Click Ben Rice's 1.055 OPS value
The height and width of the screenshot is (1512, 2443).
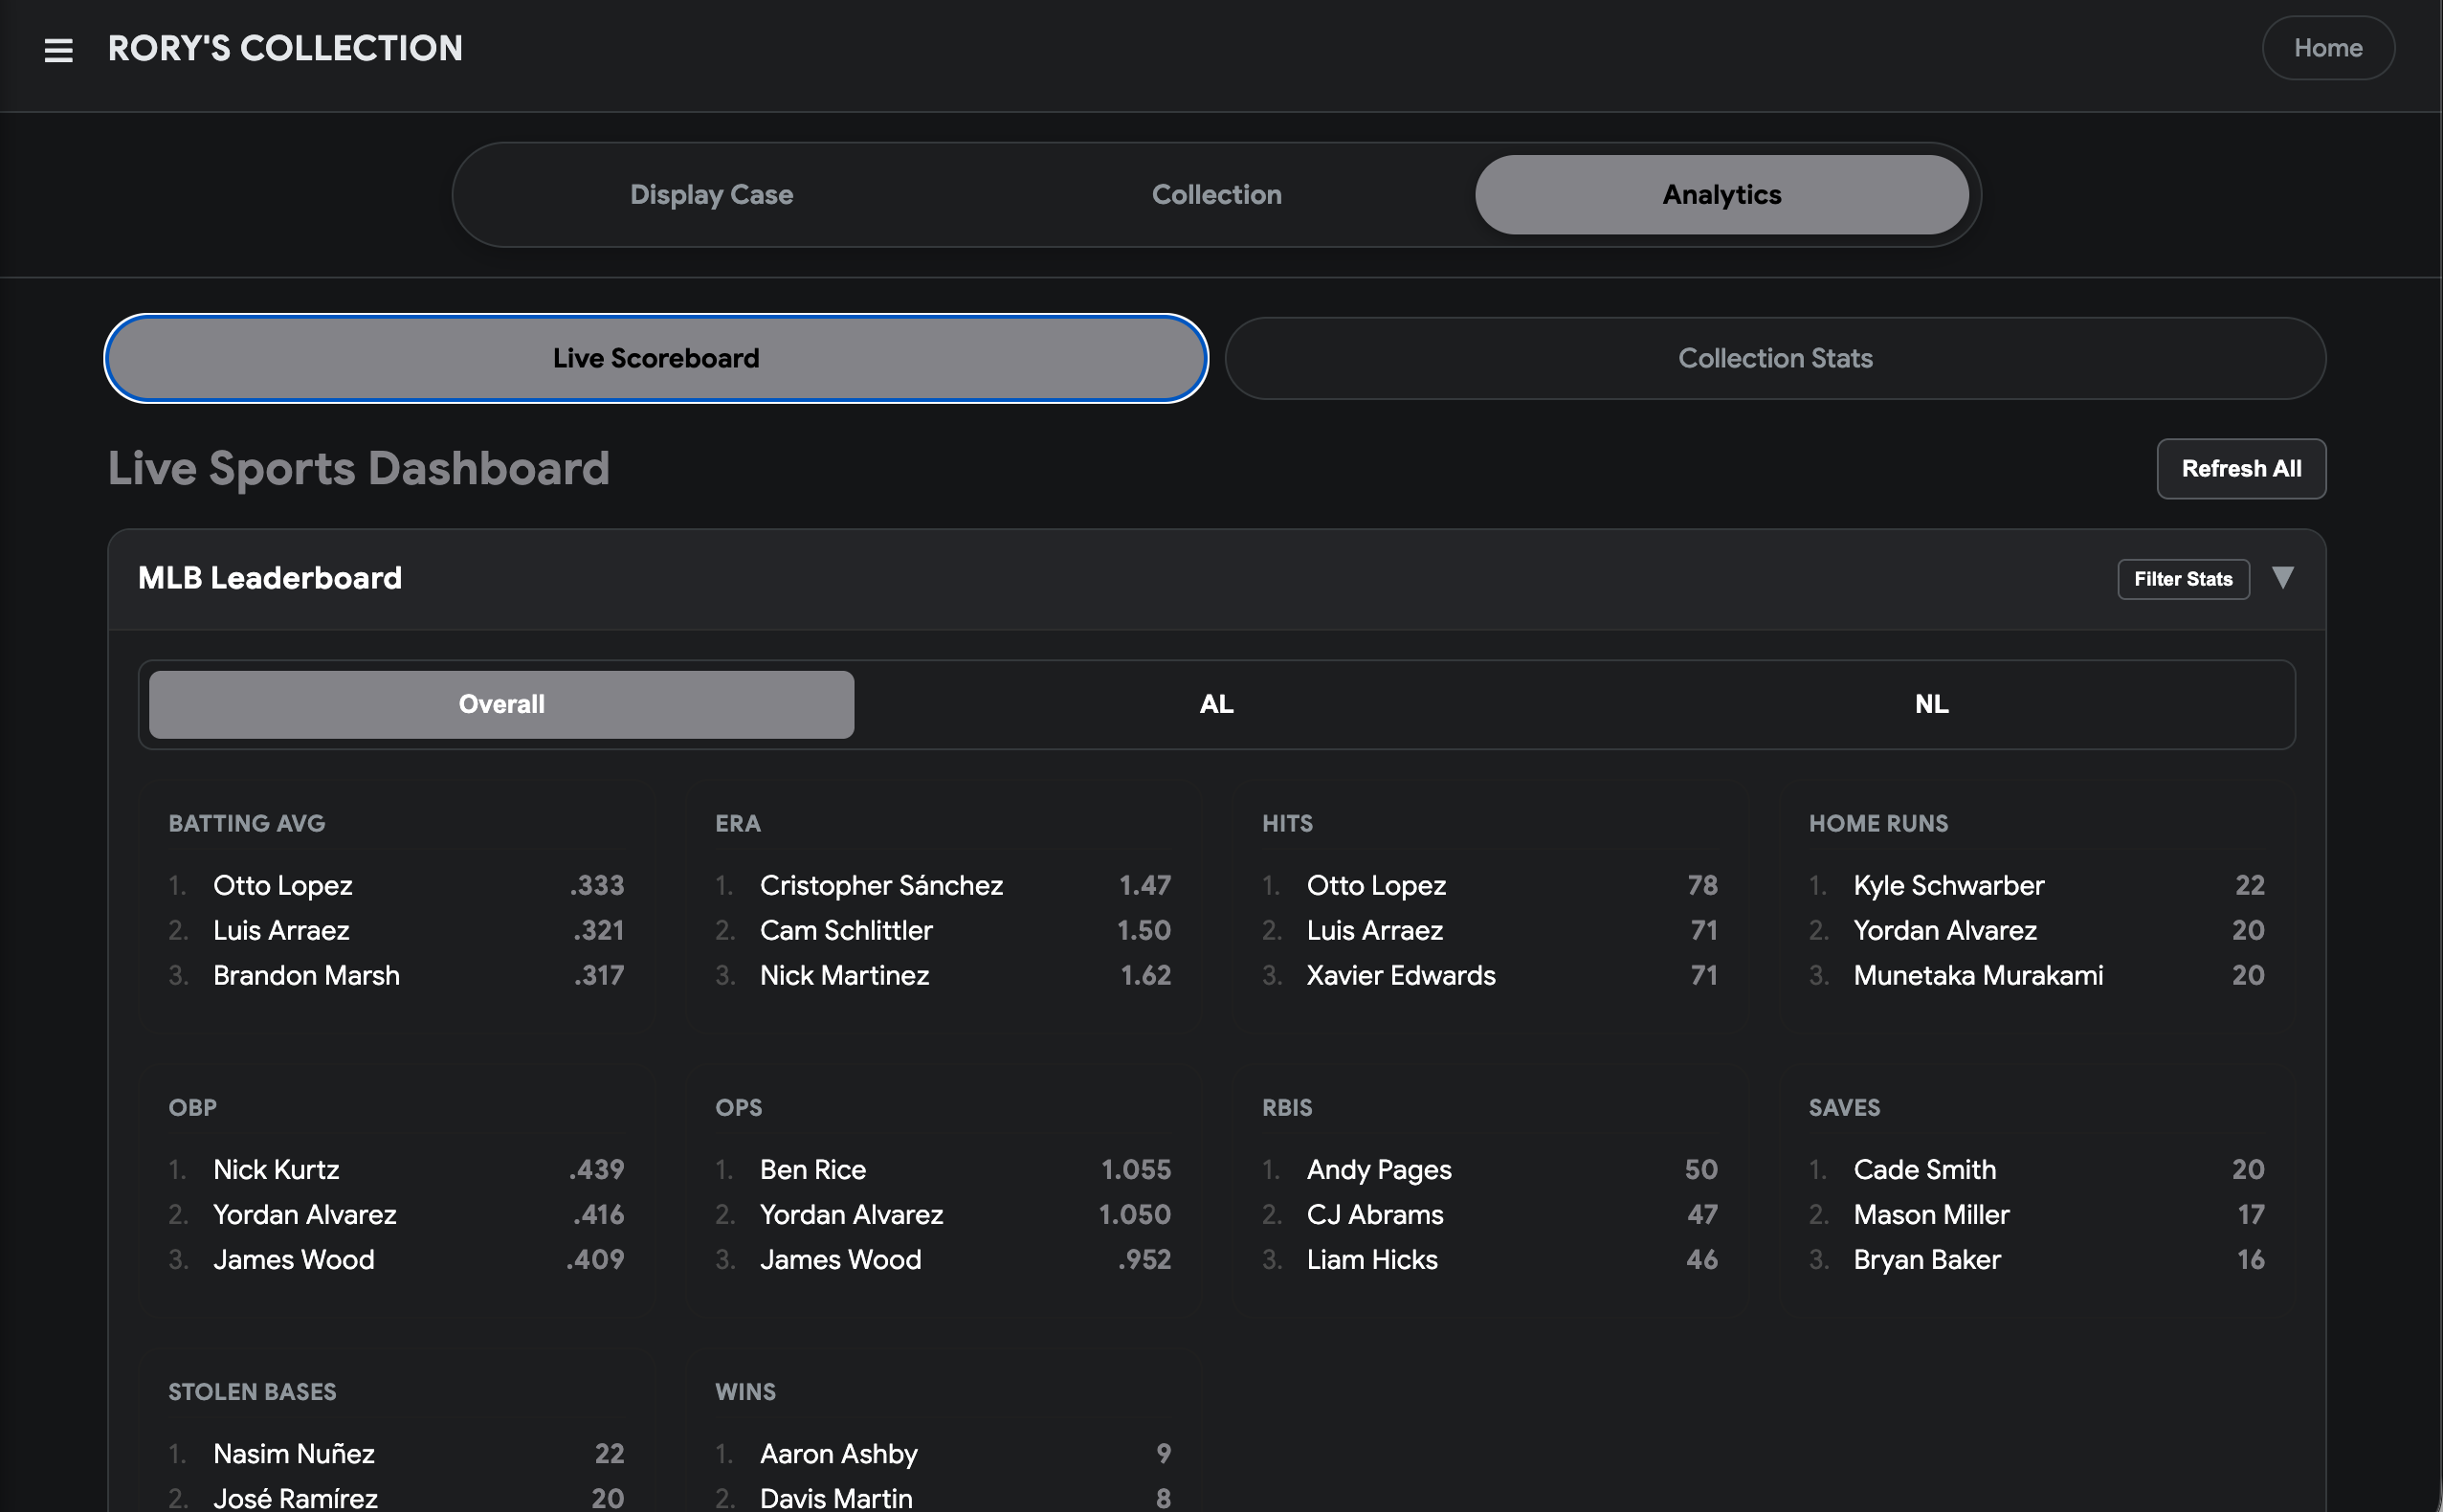point(1136,1169)
